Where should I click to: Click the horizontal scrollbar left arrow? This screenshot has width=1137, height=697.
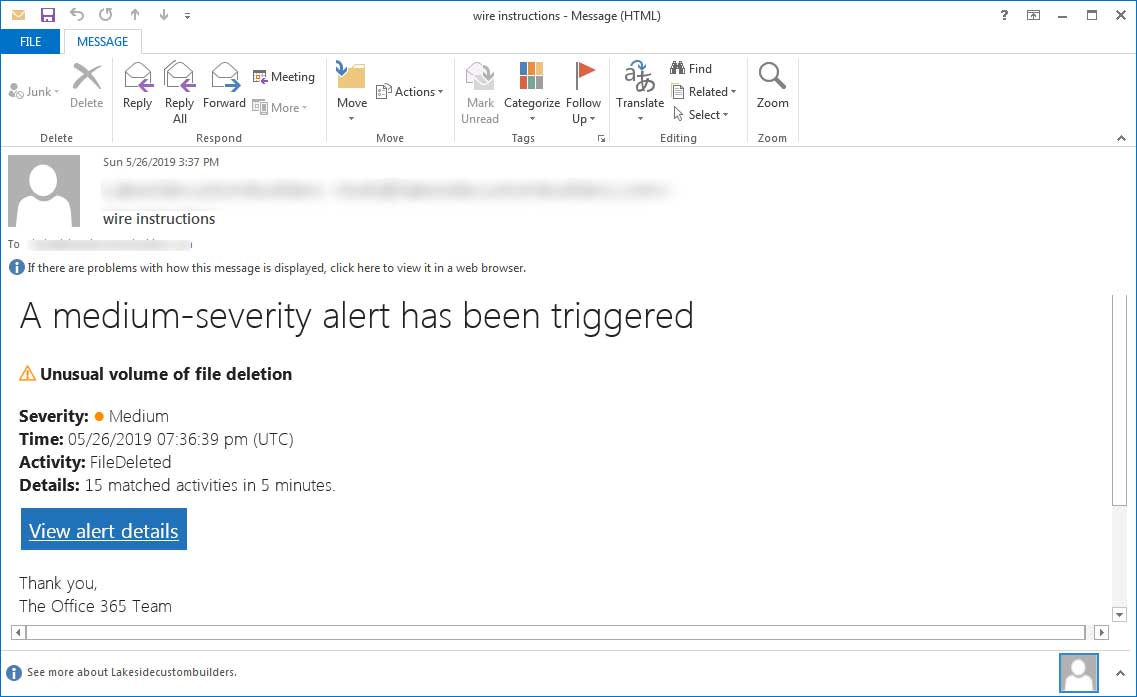pyautogui.click(x=18, y=632)
